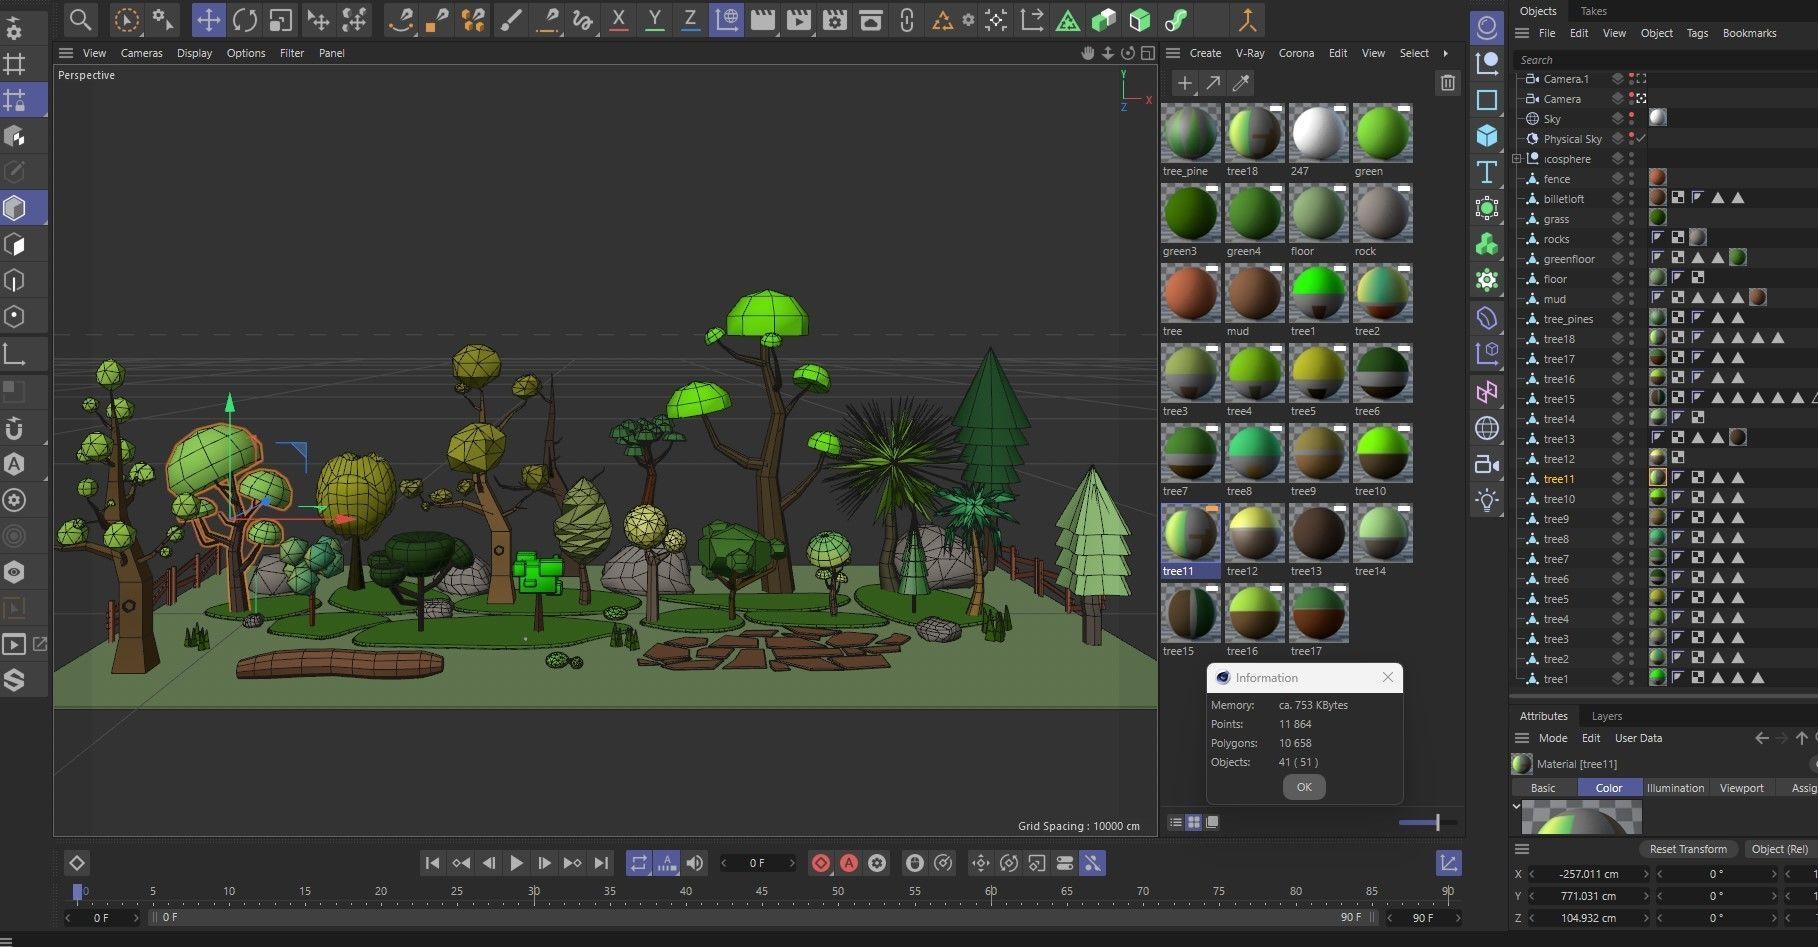The height and width of the screenshot is (947, 1818).
Task: Expand more material manager menus arrow
Action: (x=1445, y=53)
